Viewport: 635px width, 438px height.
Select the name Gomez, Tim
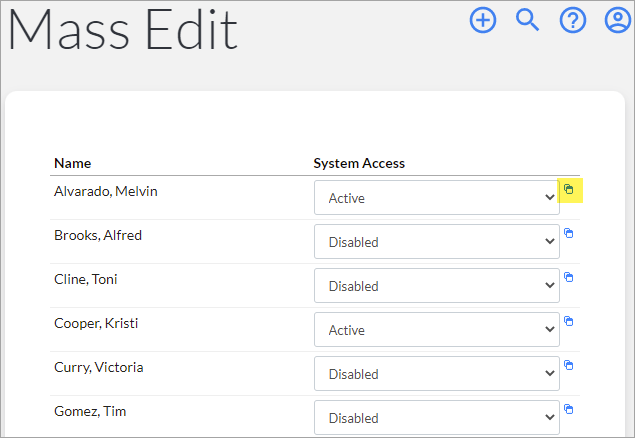(x=90, y=411)
